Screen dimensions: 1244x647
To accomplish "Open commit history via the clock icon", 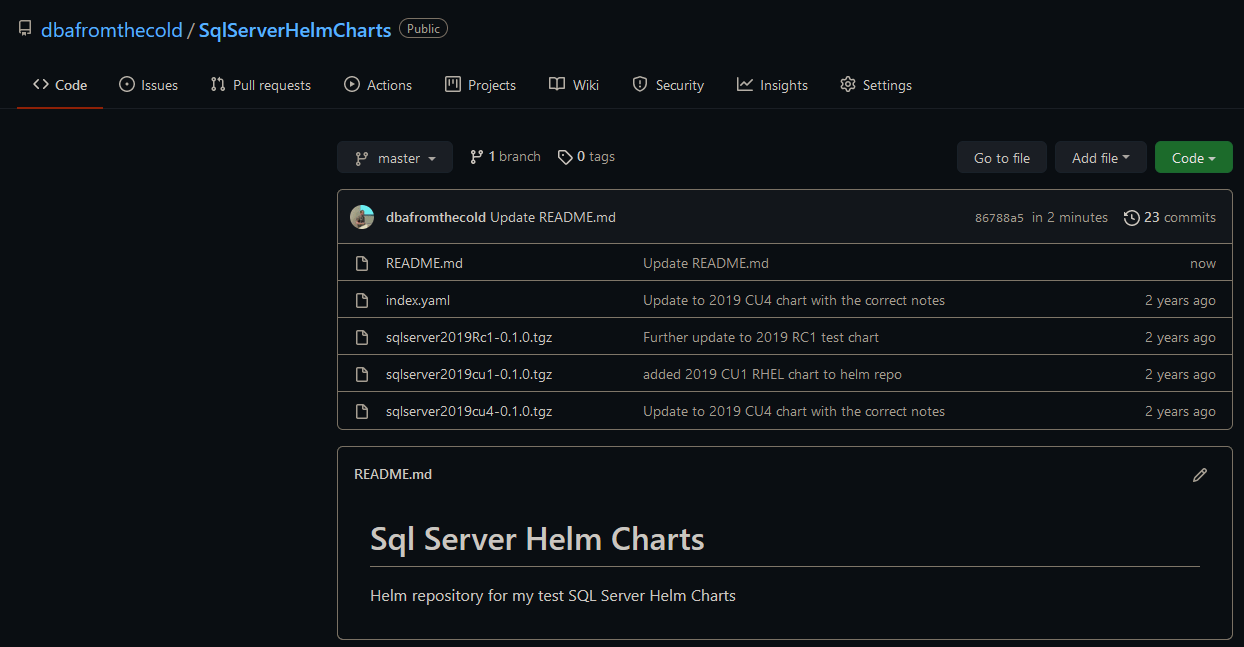I will [1132, 217].
